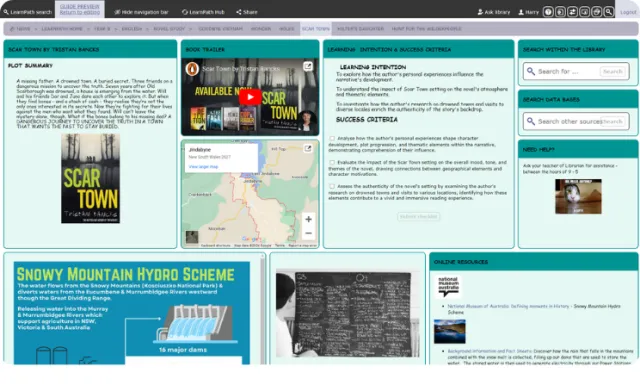Expand the Home dropdown in the navigation bar
The image size is (640, 385).
point(36,29)
